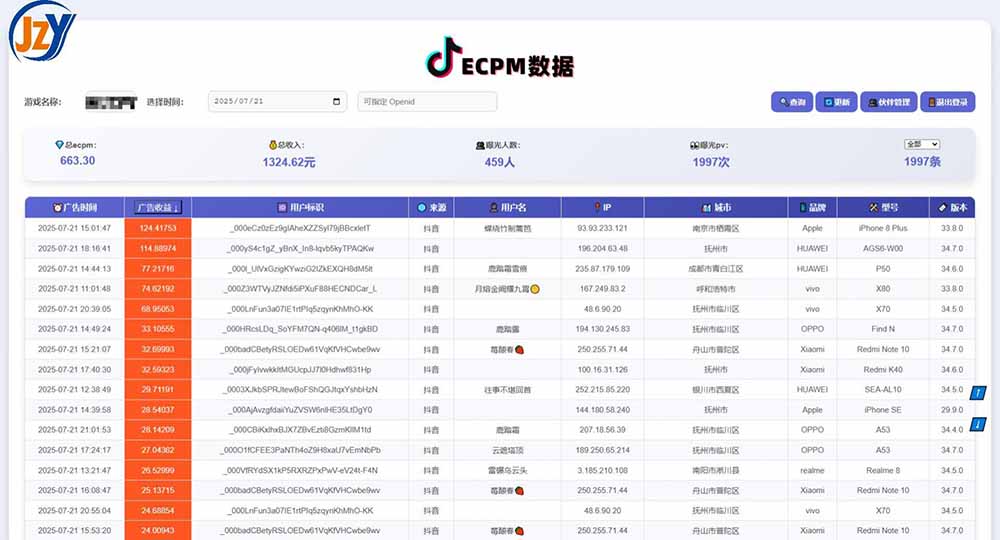Click the 城市 column header
This screenshot has width=1000, height=540.
pos(716,207)
